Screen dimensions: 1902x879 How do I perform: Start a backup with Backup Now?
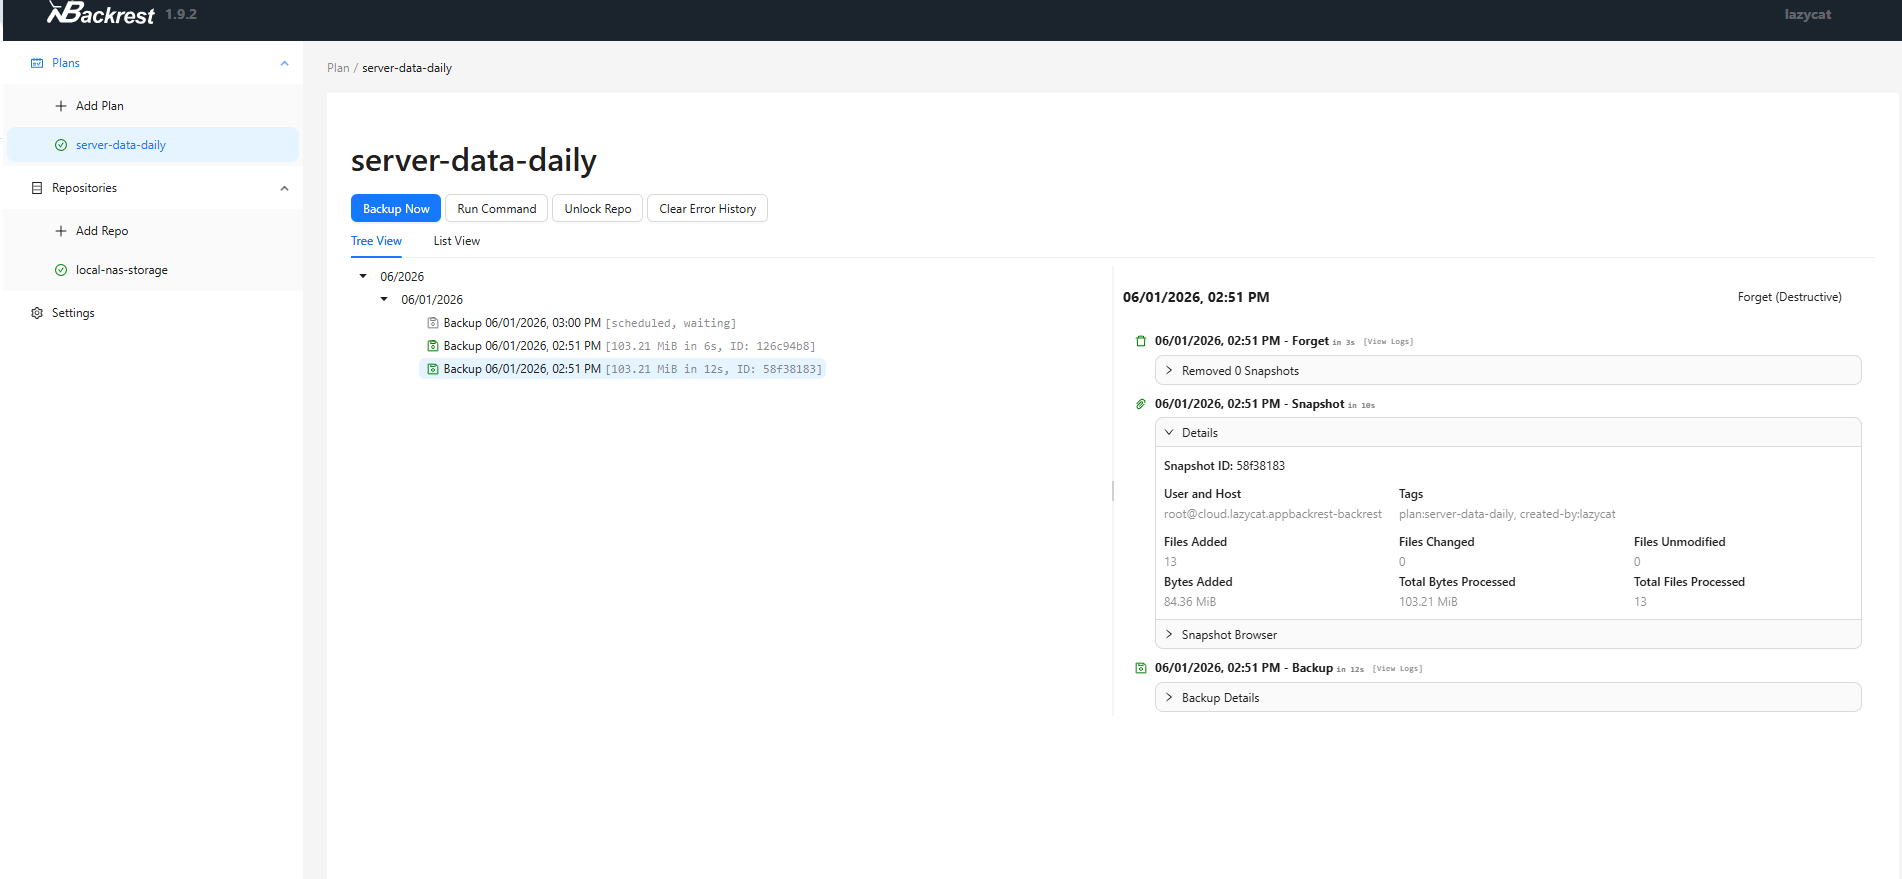pos(396,208)
